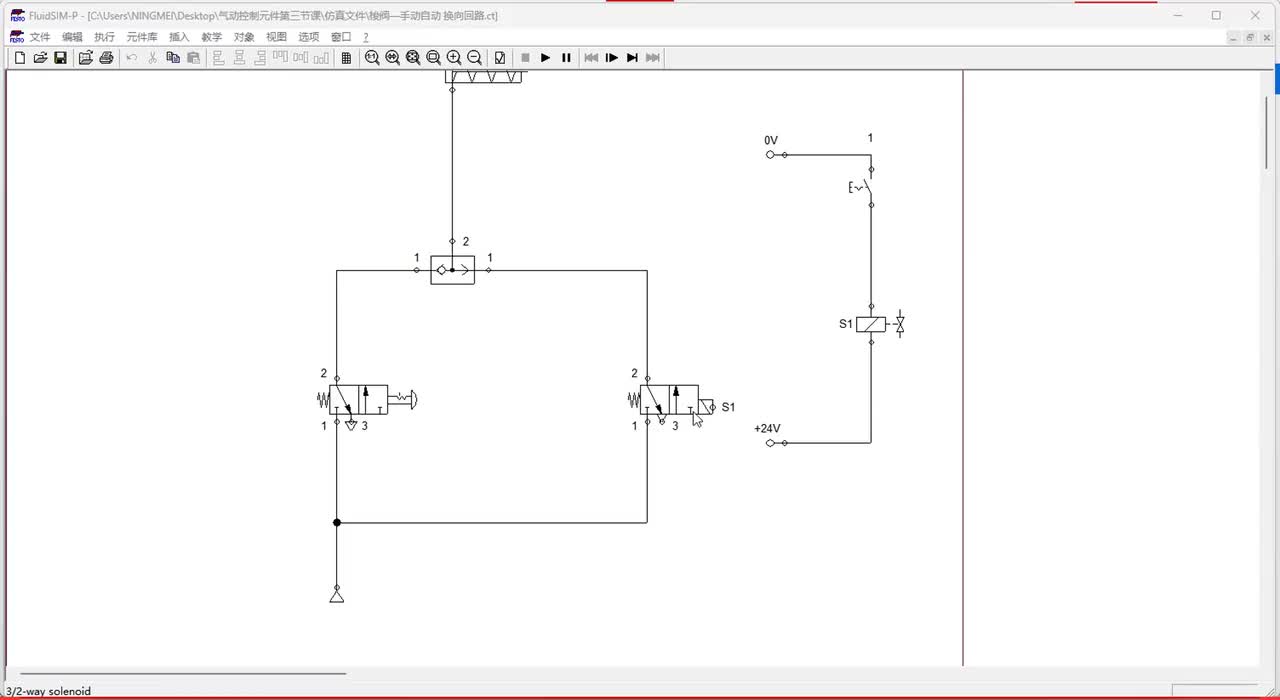Open the 对象 menu

(244, 37)
